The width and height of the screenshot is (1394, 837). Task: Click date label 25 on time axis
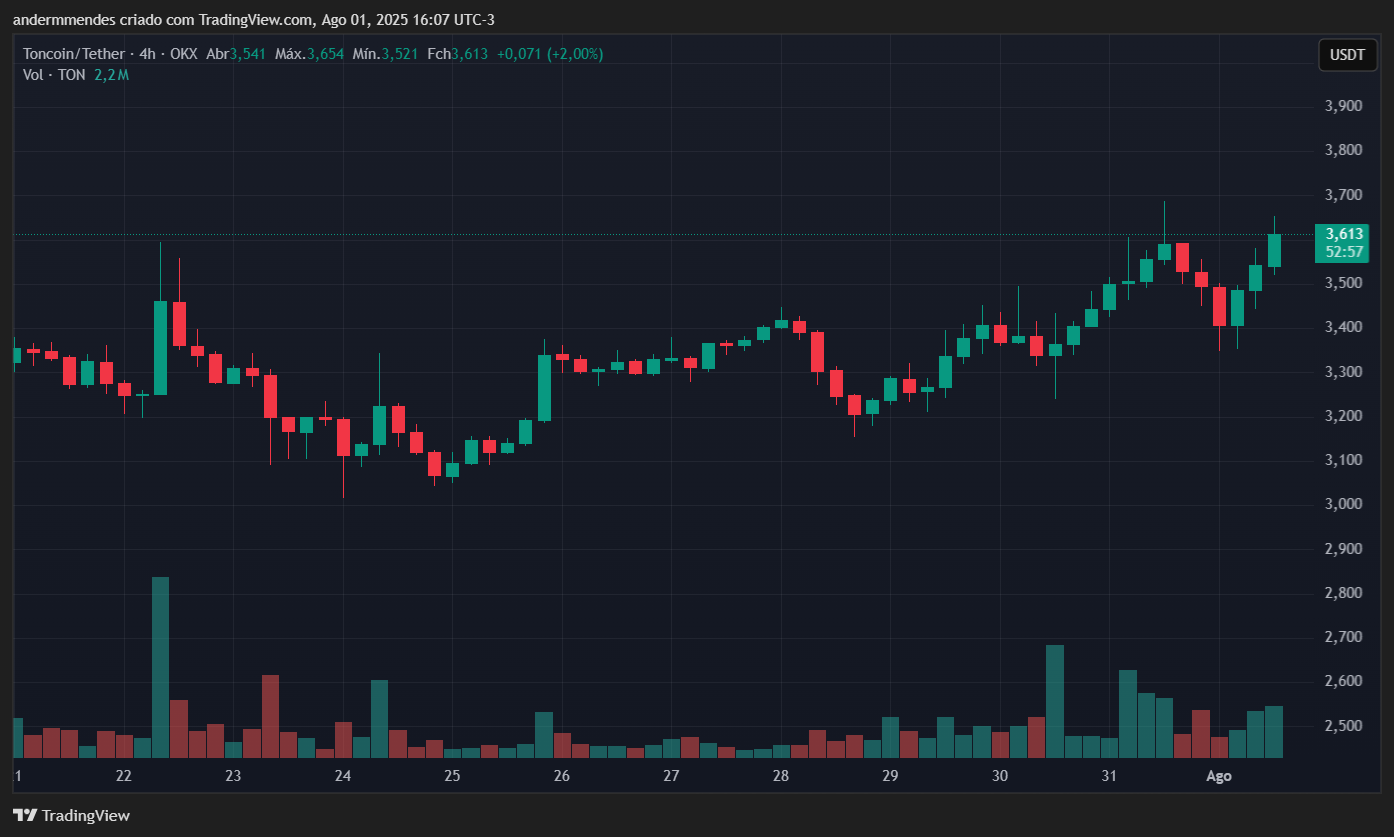pos(452,776)
